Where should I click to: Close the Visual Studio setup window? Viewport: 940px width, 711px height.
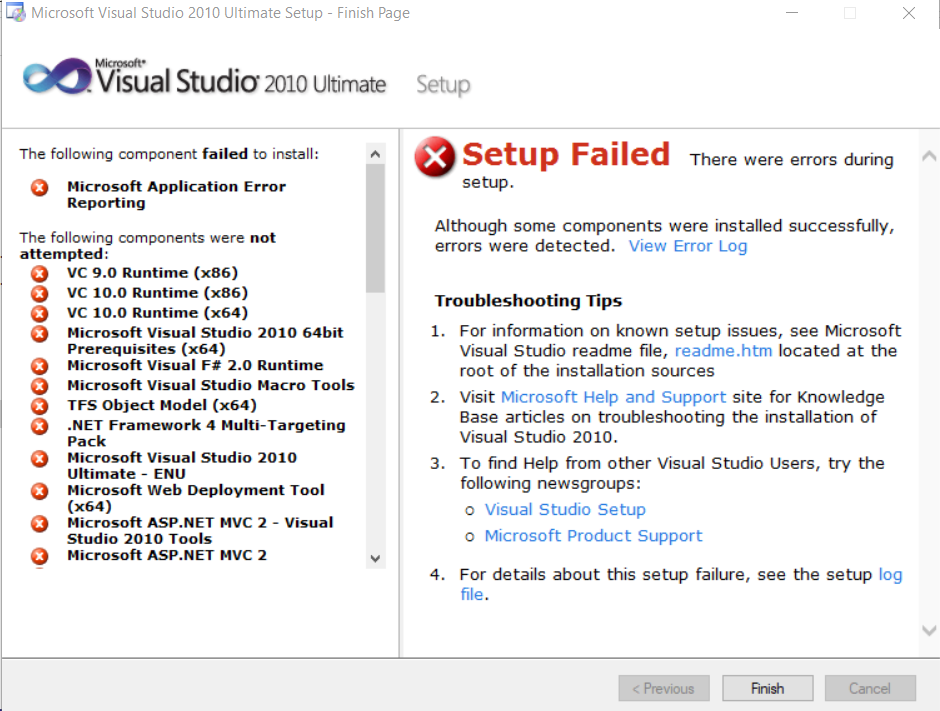pos(908,14)
